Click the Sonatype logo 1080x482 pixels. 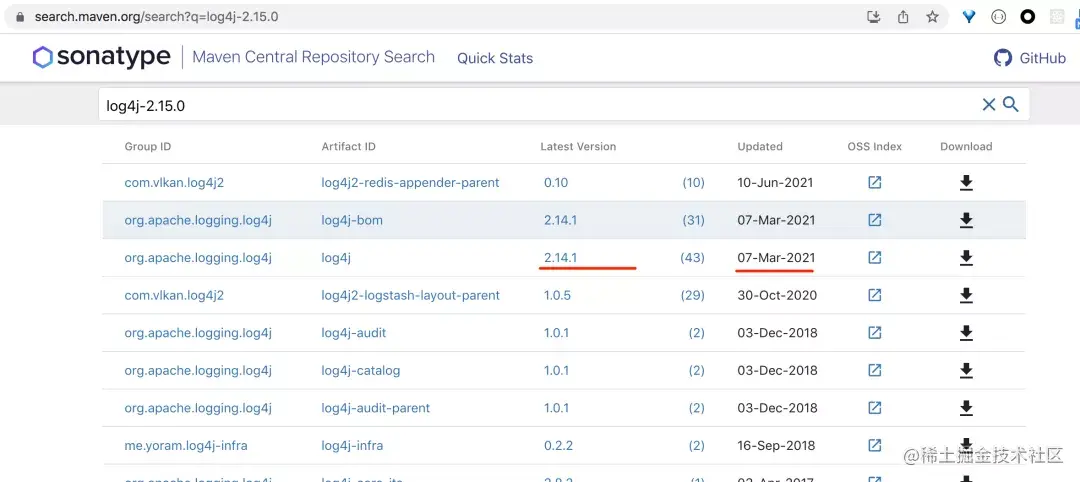101,57
